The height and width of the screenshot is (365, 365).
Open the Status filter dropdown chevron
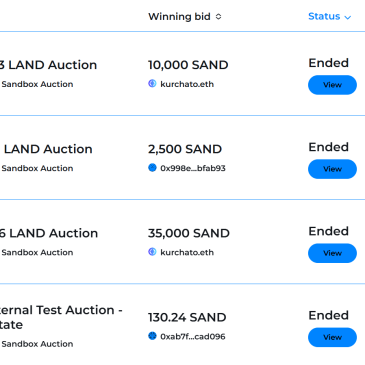[347, 17]
